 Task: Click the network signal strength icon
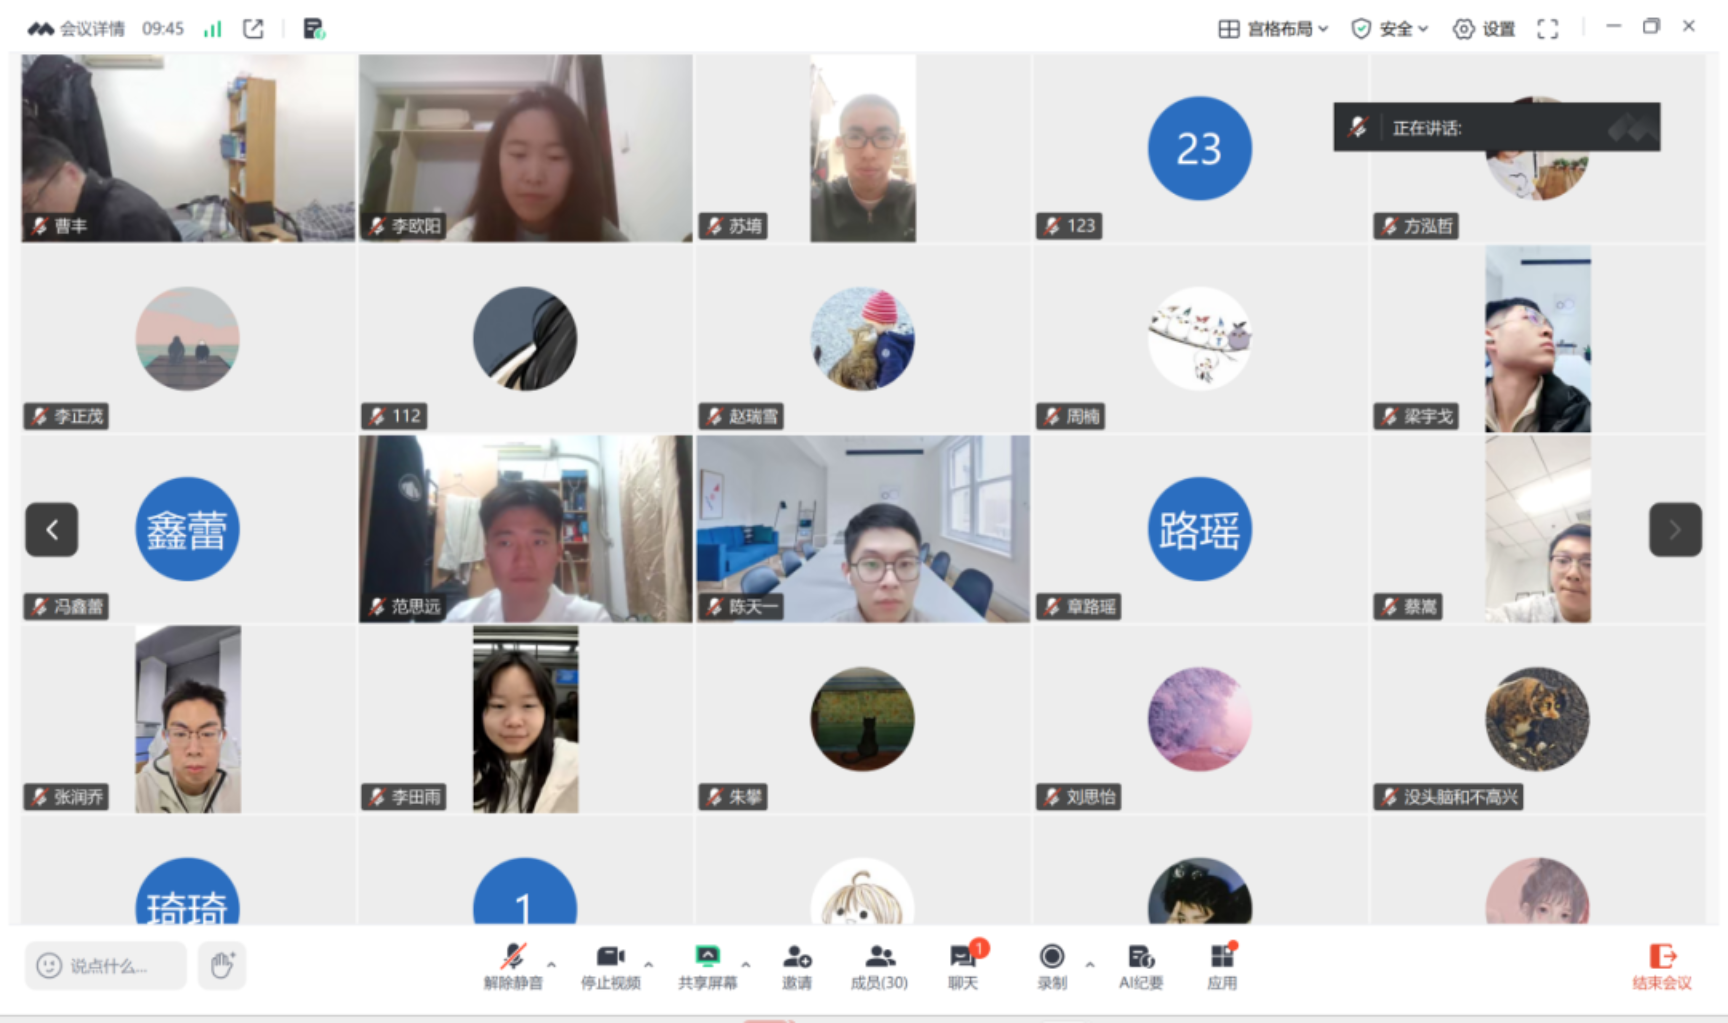pyautogui.click(x=212, y=29)
